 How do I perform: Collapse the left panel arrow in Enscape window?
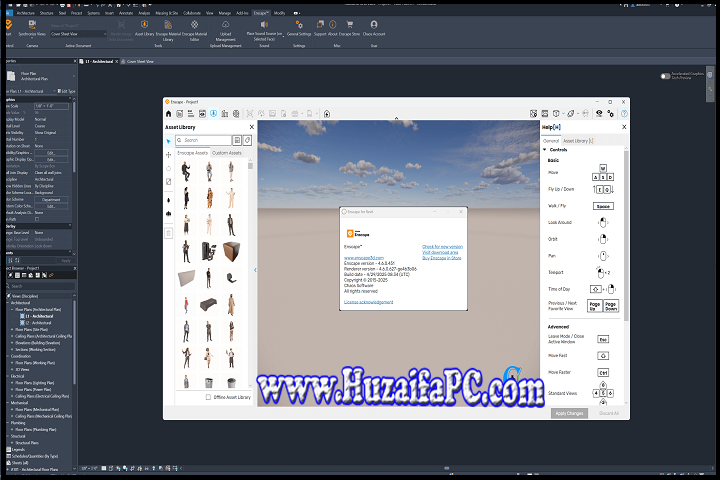pyautogui.click(x=255, y=270)
